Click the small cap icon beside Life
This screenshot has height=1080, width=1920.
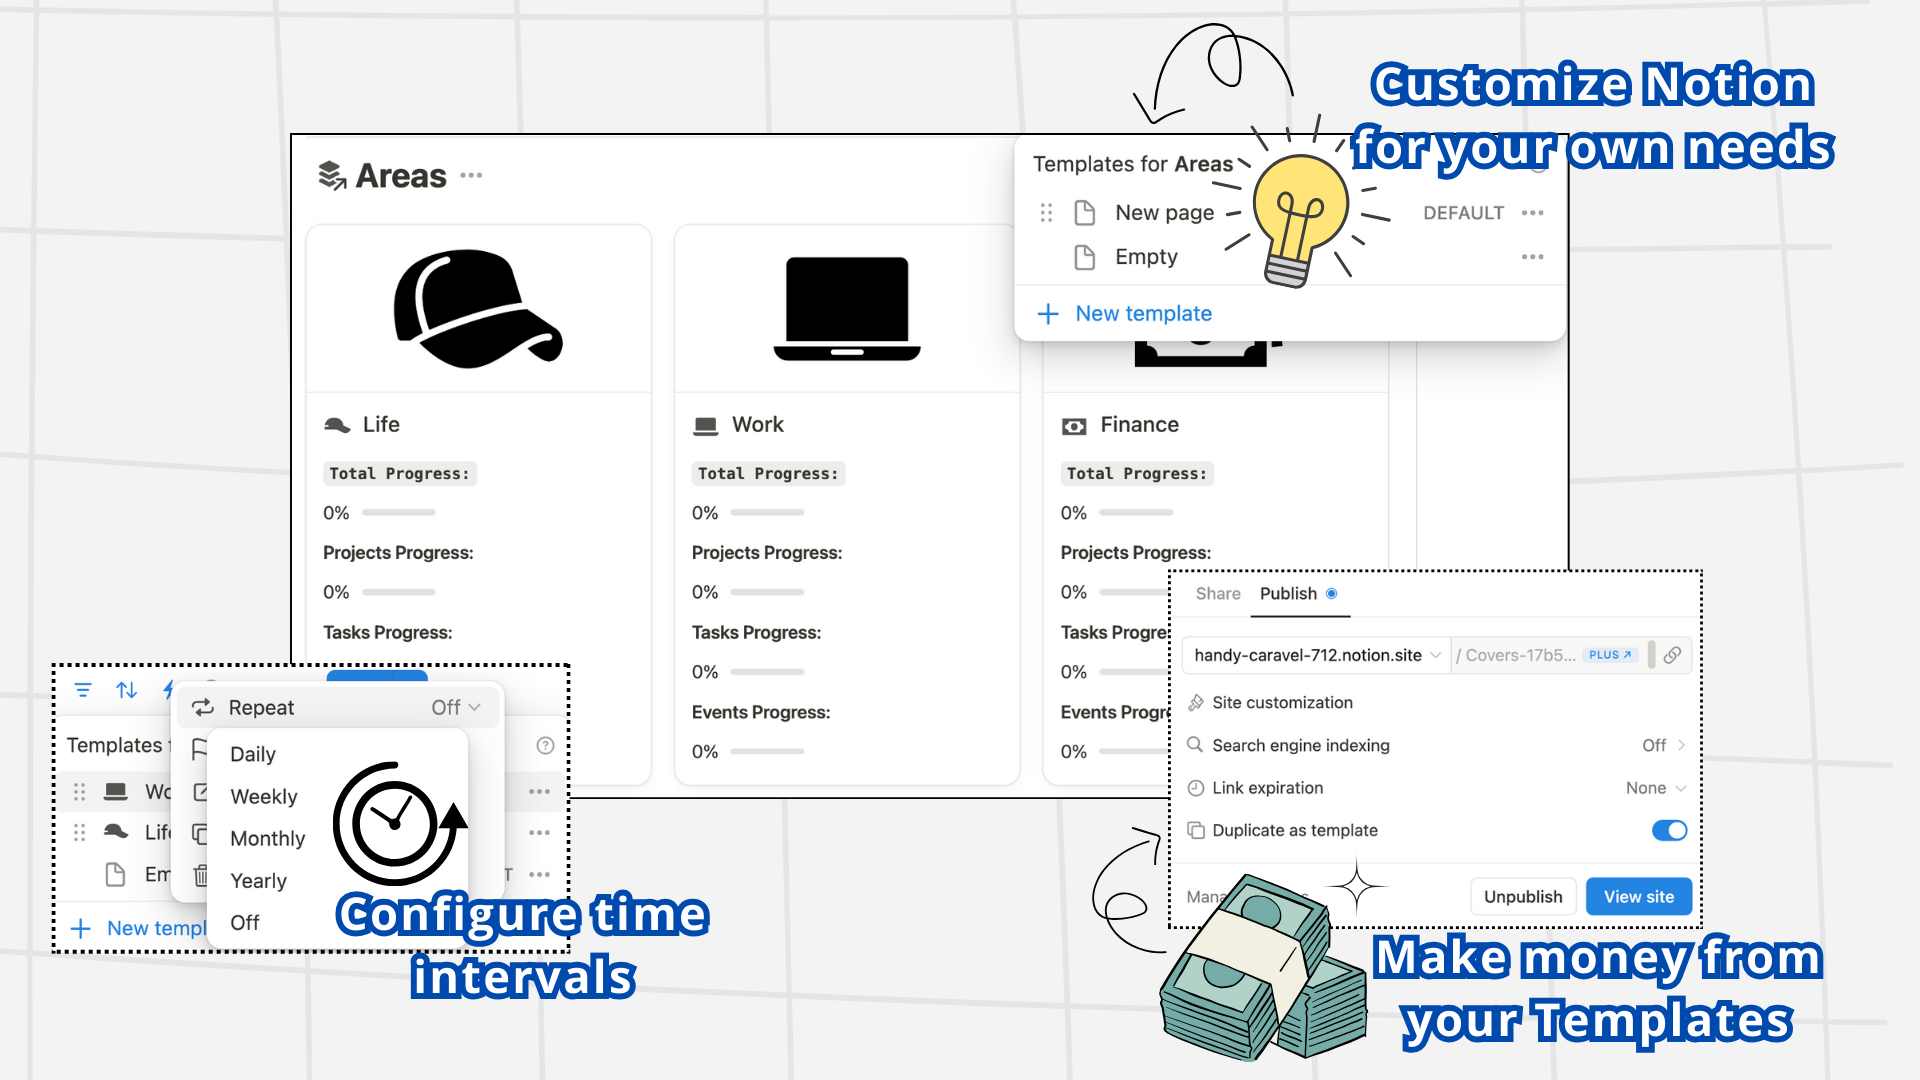(337, 425)
